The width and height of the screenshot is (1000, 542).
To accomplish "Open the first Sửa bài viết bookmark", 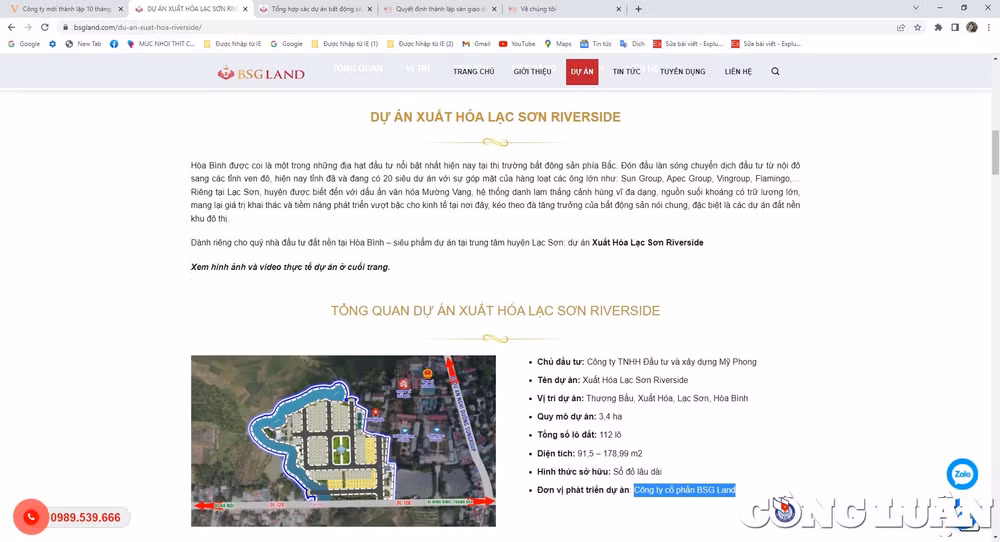I will (x=688, y=44).
